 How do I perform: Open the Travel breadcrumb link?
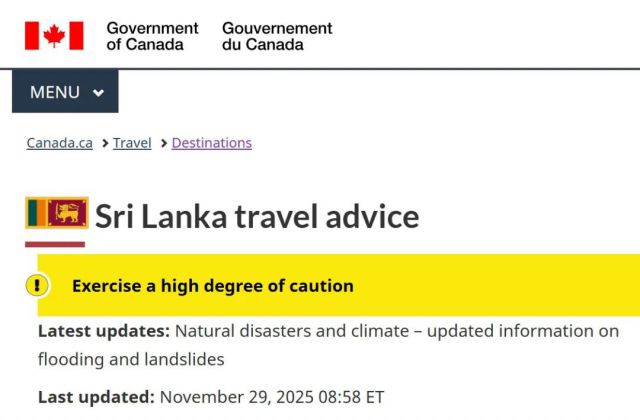pos(132,143)
